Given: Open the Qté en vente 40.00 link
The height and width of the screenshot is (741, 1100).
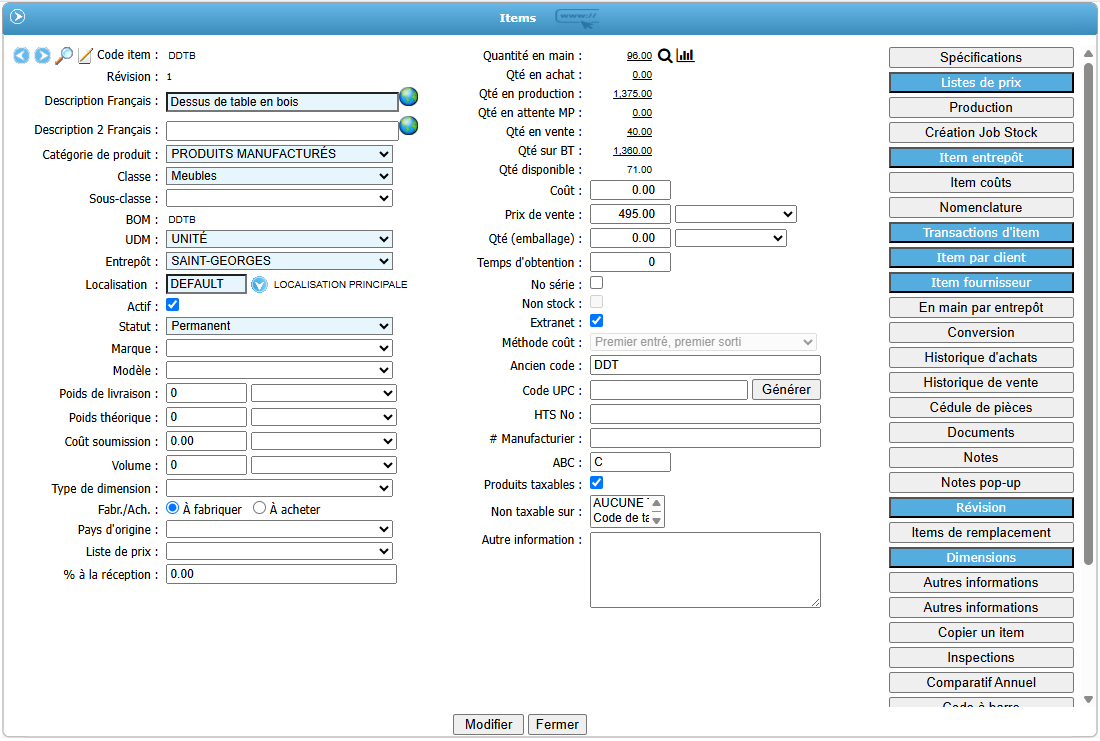Looking at the screenshot, I should point(639,131).
